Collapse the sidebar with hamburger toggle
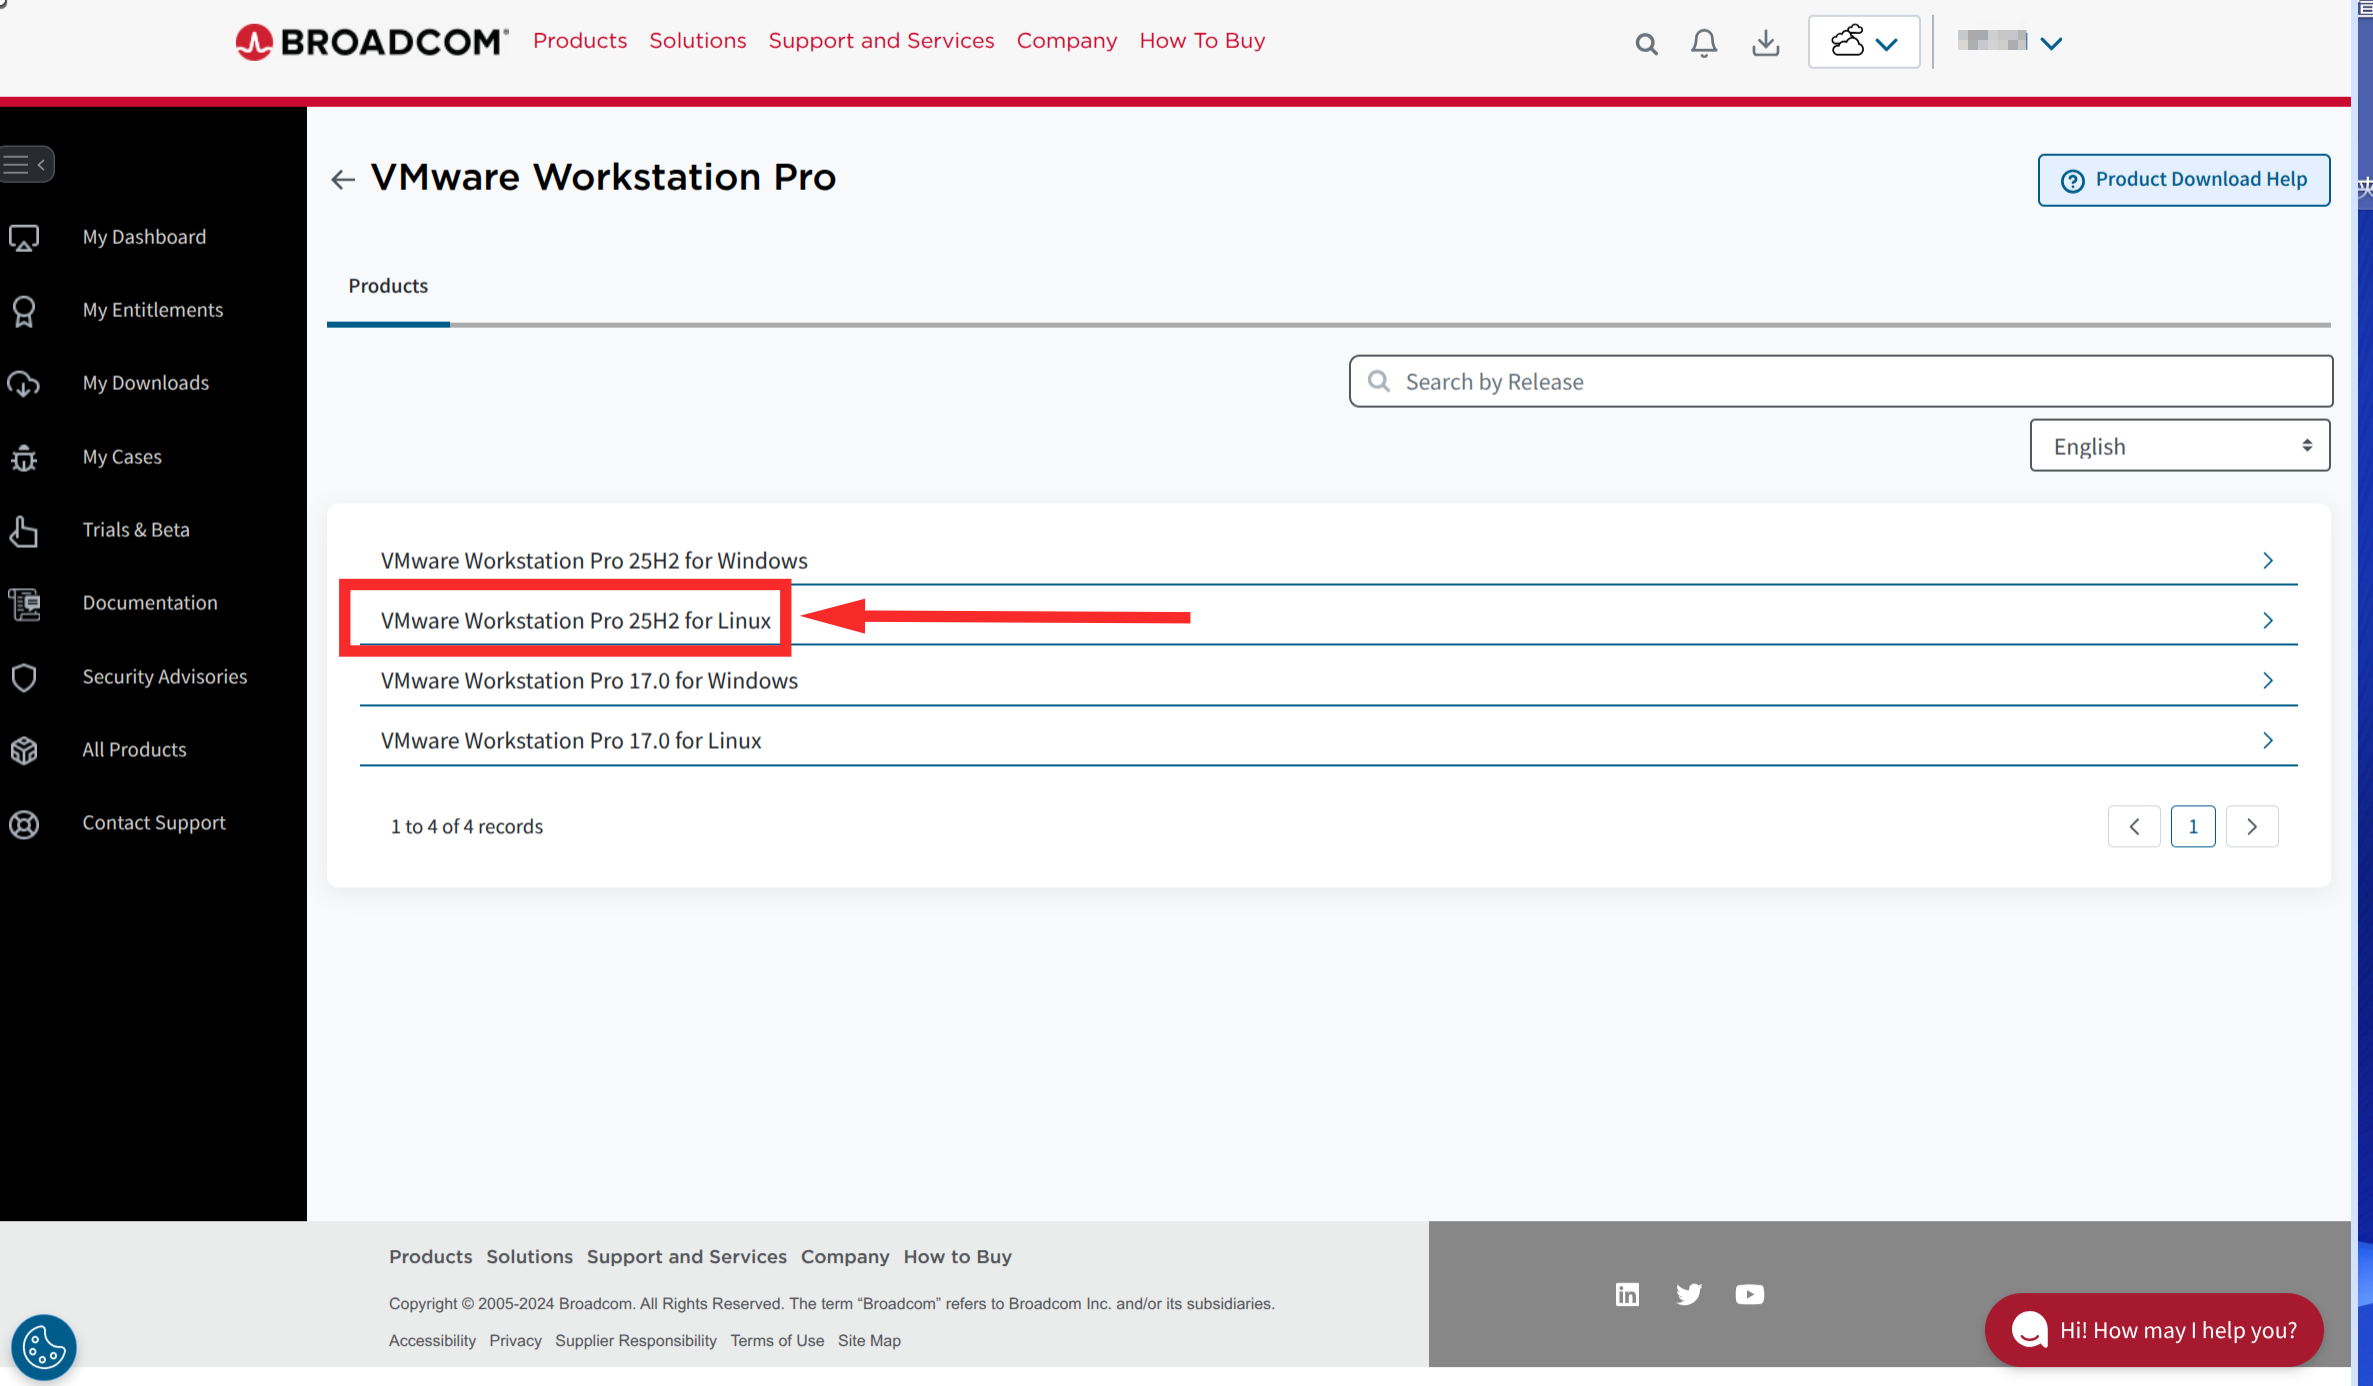 [27, 164]
